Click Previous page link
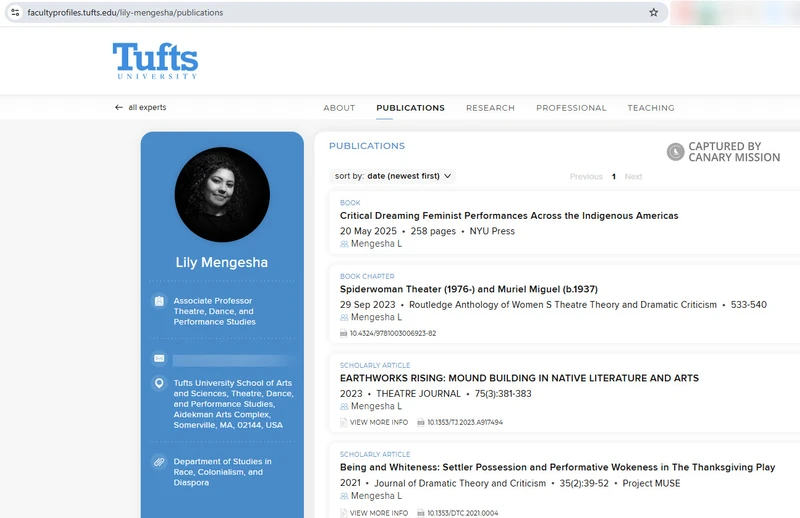This screenshot has height=518, width=800. (586, 177)
